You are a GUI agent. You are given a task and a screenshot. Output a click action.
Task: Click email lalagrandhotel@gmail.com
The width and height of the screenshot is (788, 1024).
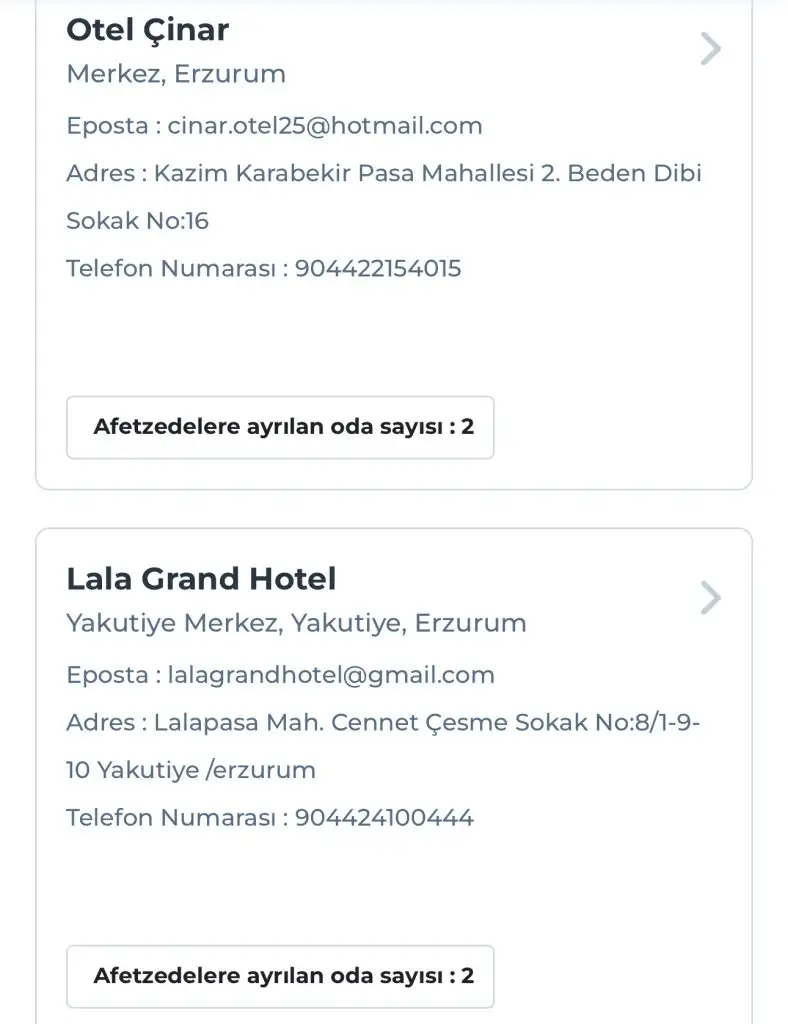(x=330, y=675)
